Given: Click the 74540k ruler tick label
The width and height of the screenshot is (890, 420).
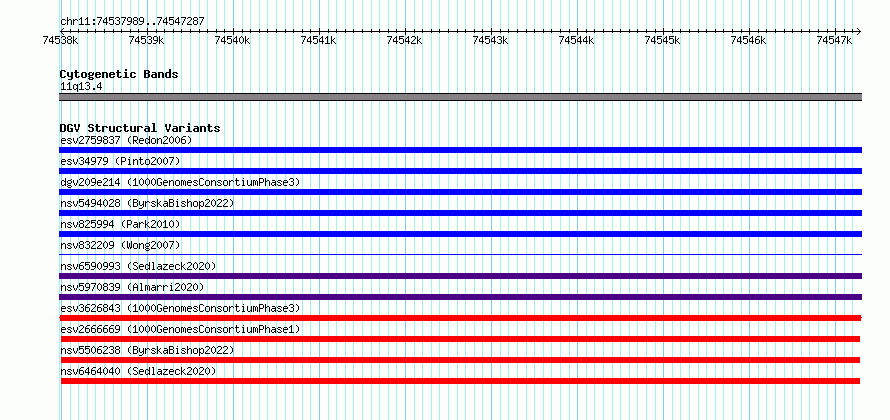Looking at the screenshot, I should coord(232,40).
